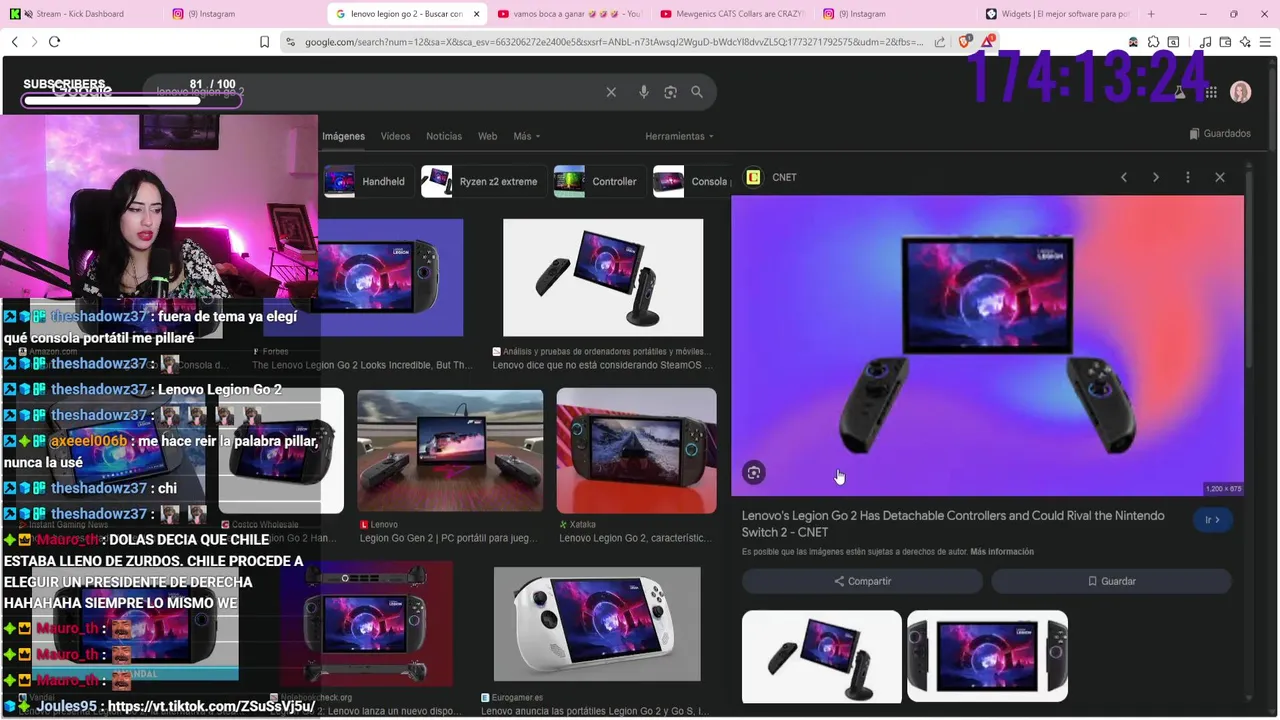Screen dimensions: 1280x720
Task: Open the Lenovo's Legion Go 2 CNET title link
Action: (953, 524)
